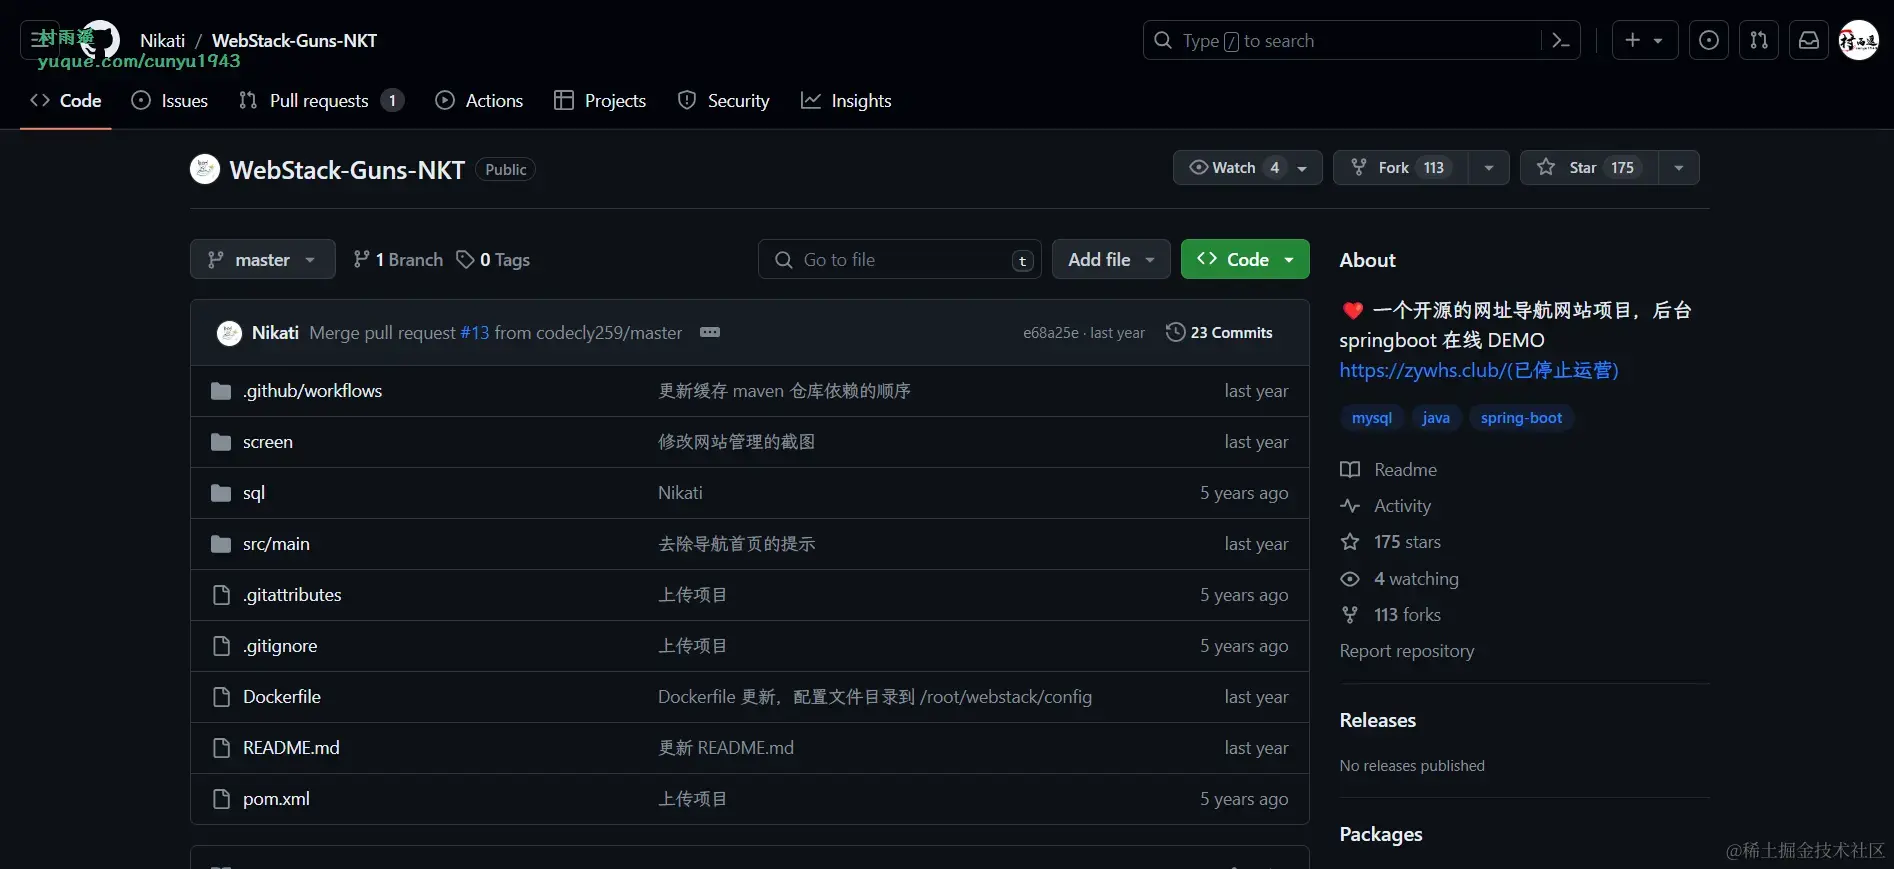The width and height of the screenshot is (1894, 869).
Task: Click the e68a25e commit hash
Action: coord(1050,333)
